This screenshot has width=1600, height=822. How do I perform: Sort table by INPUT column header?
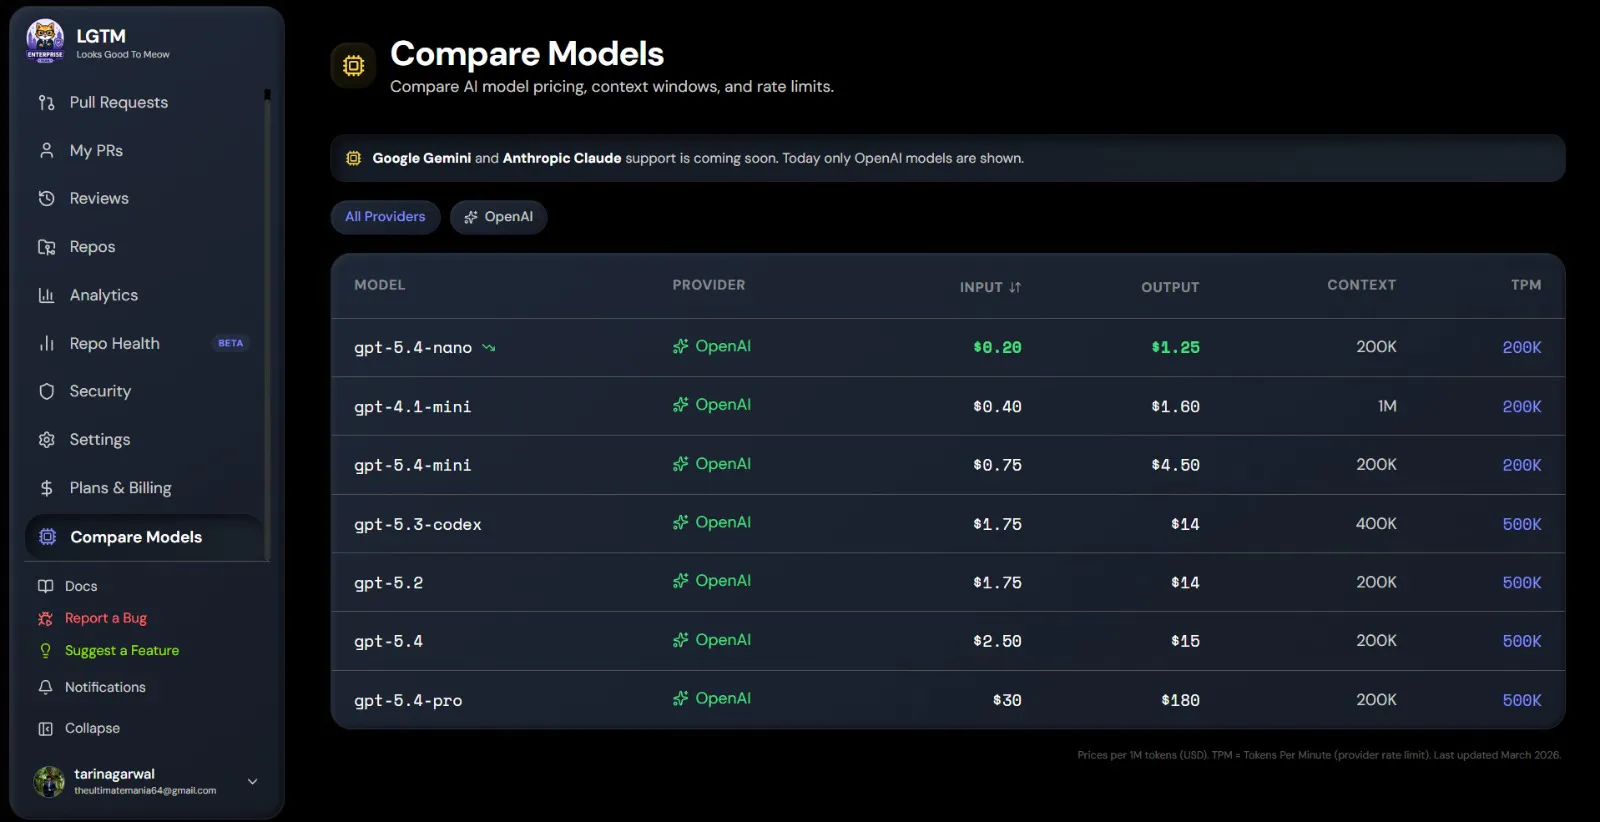click(x=990, y=287)
